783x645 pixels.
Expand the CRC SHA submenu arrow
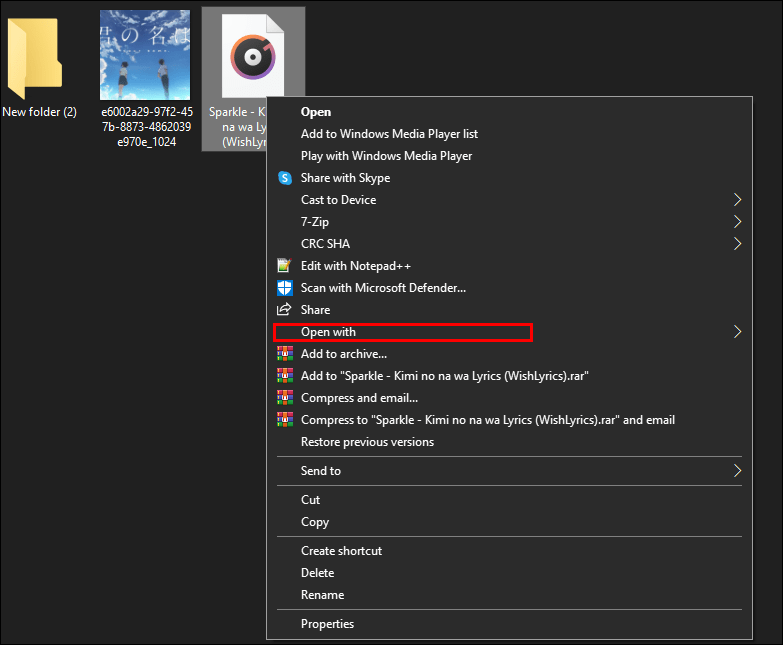pyautogui.click(x=737, y=244)
